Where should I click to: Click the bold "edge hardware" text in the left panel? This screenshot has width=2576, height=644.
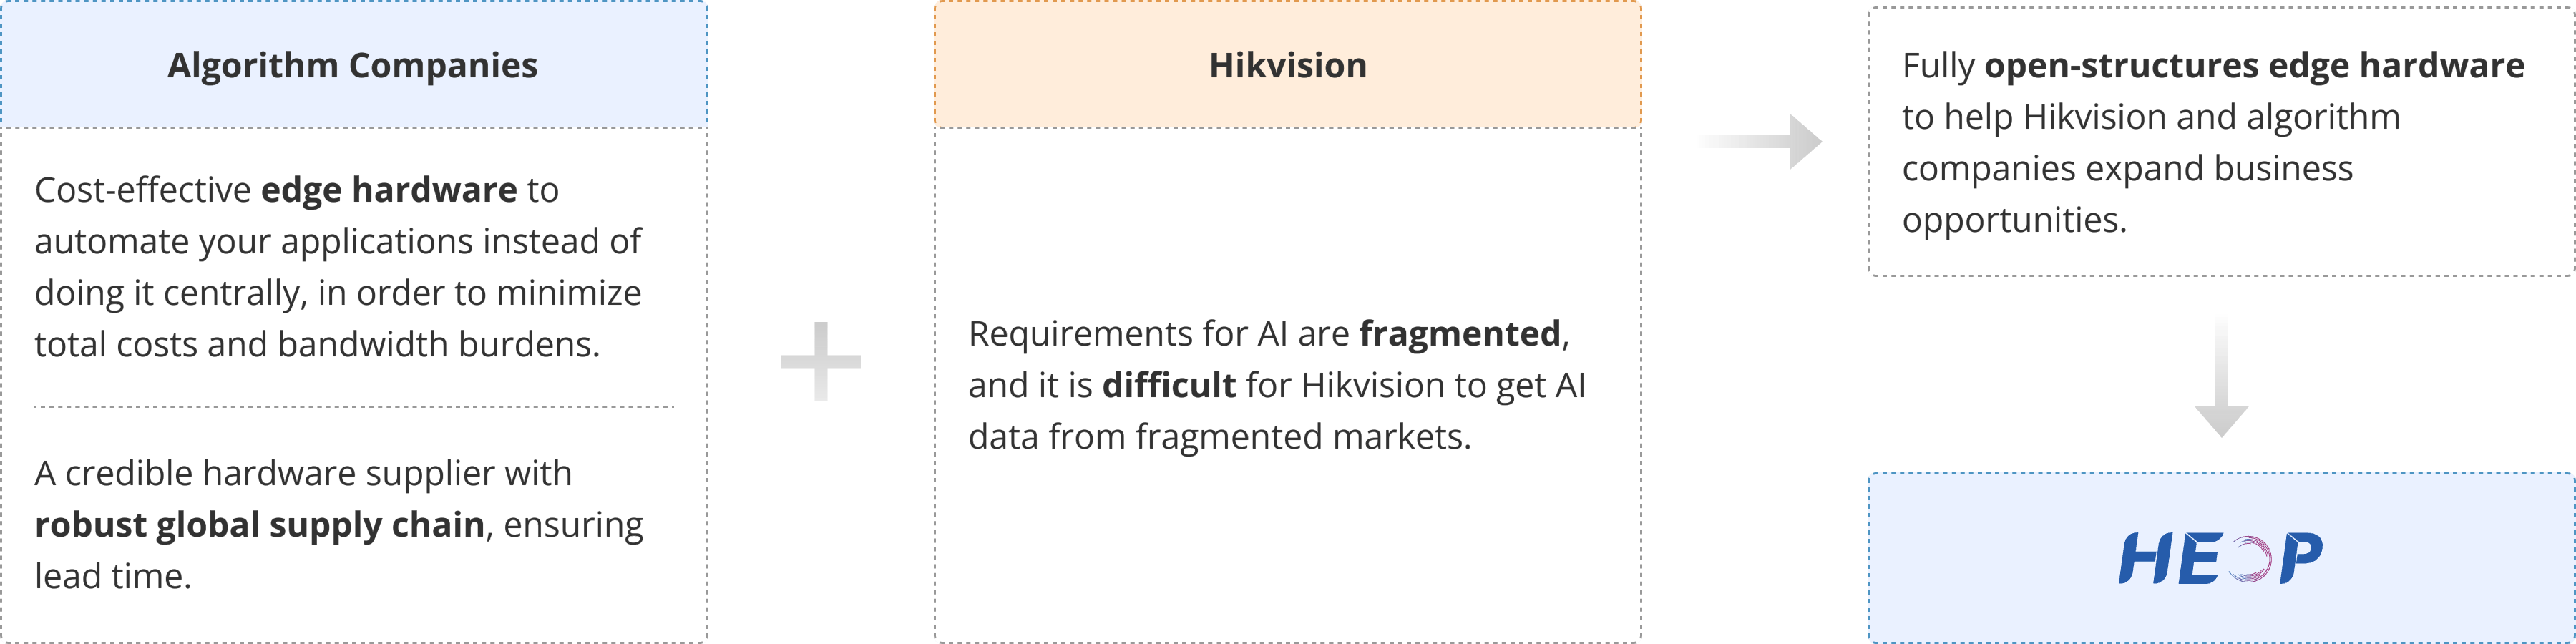pyautogui.click(x=389, y=189)
